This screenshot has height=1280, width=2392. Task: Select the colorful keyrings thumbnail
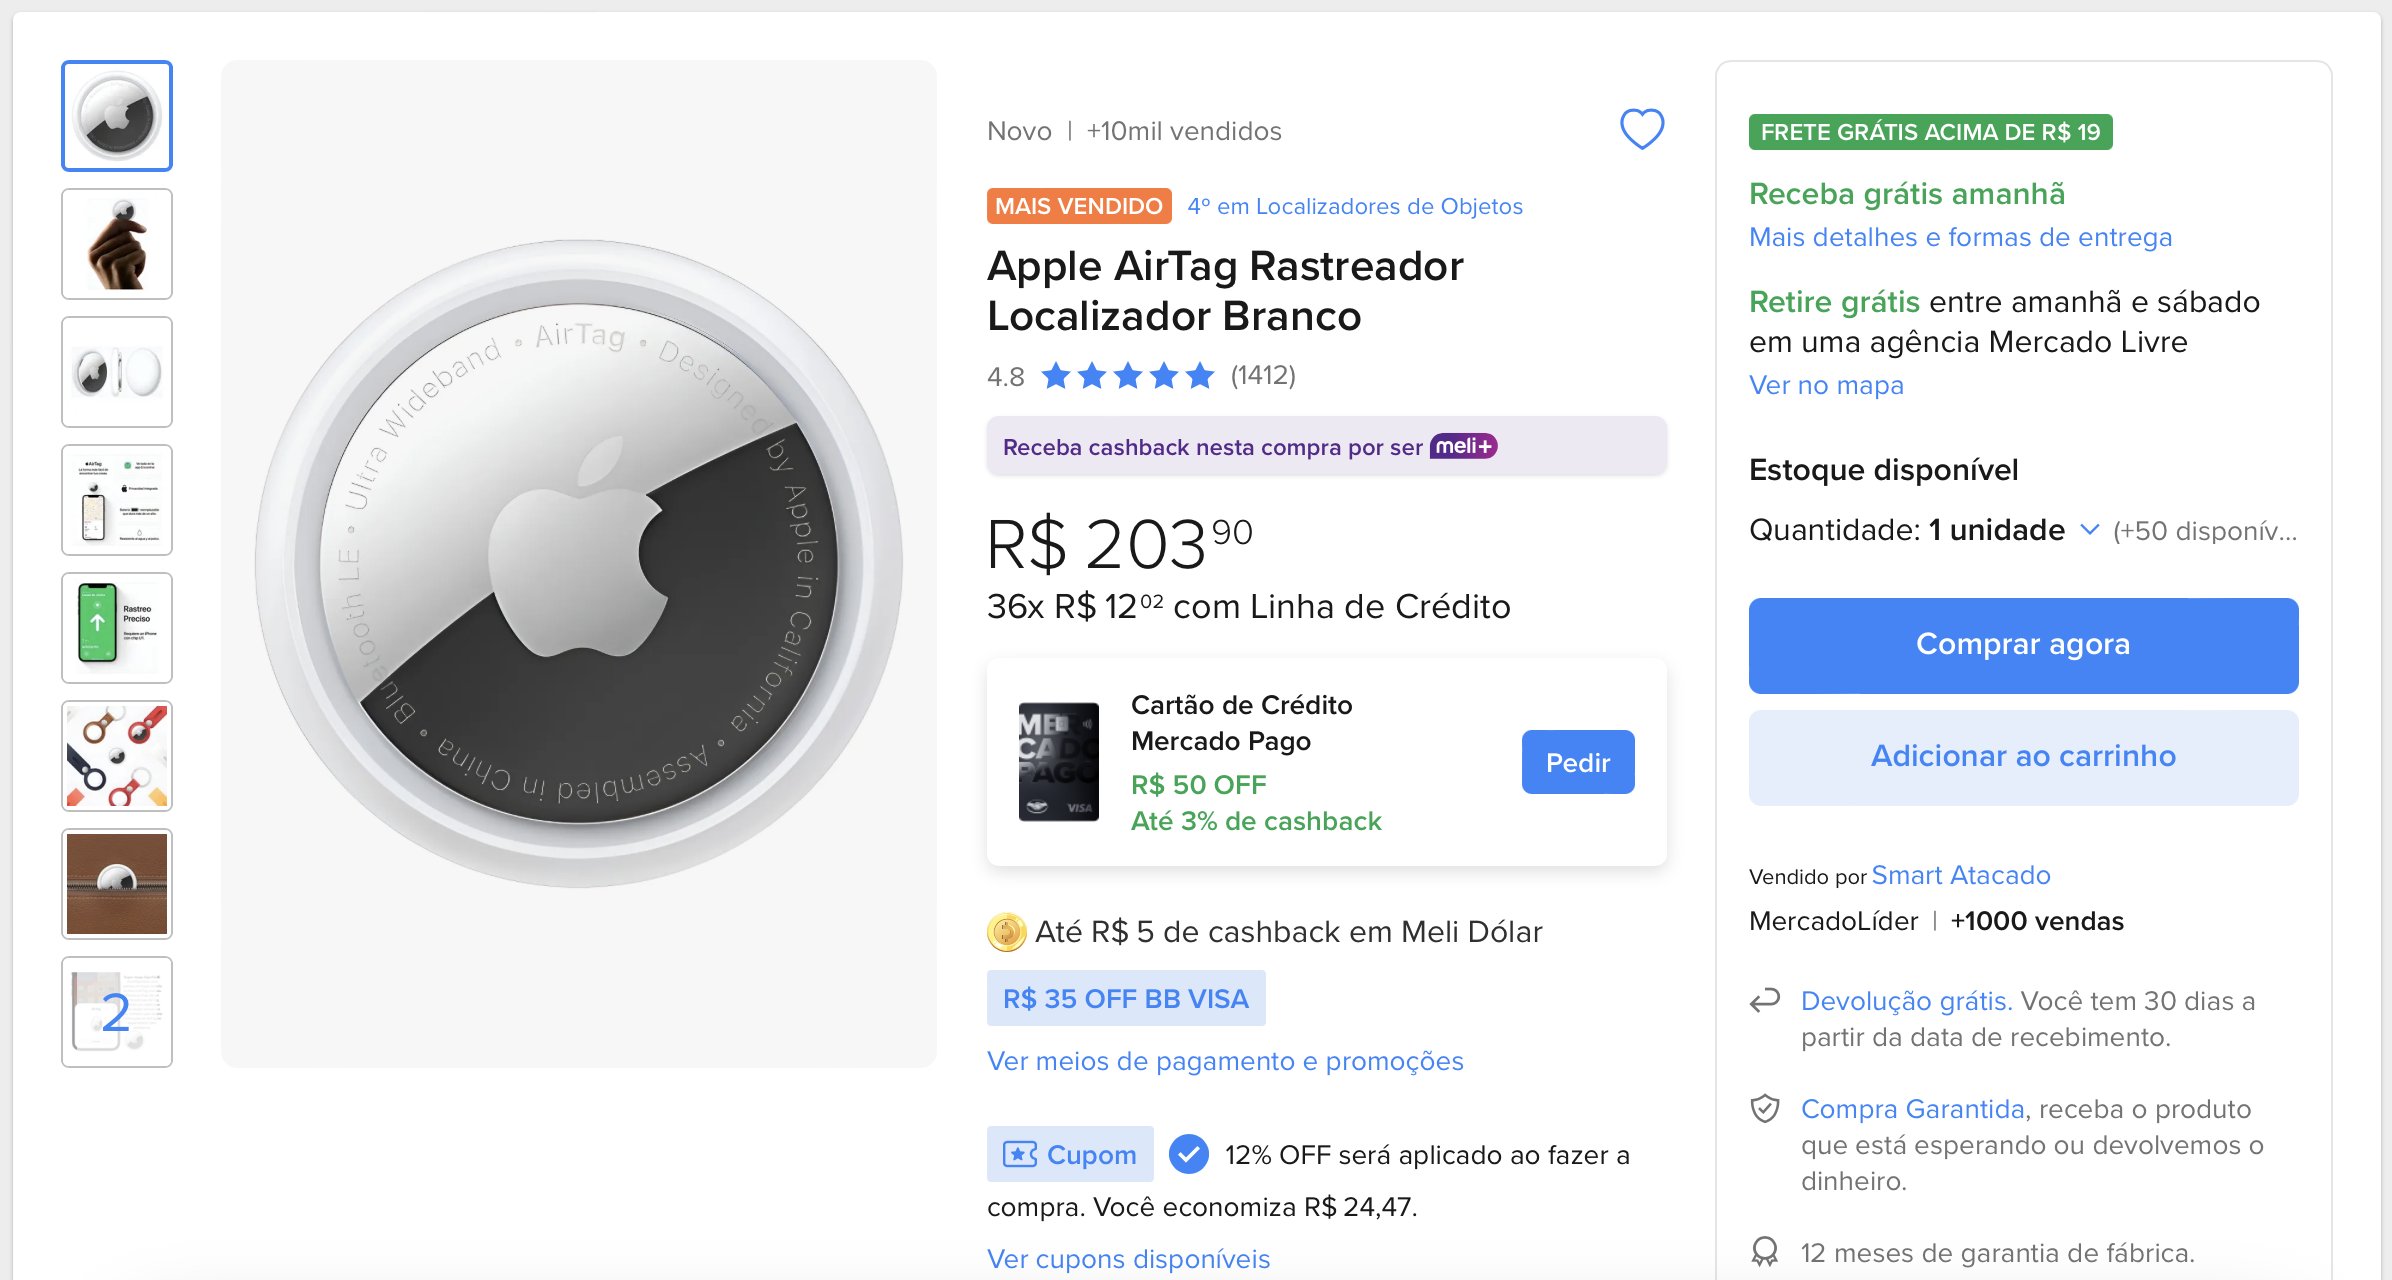pos(117,756)
